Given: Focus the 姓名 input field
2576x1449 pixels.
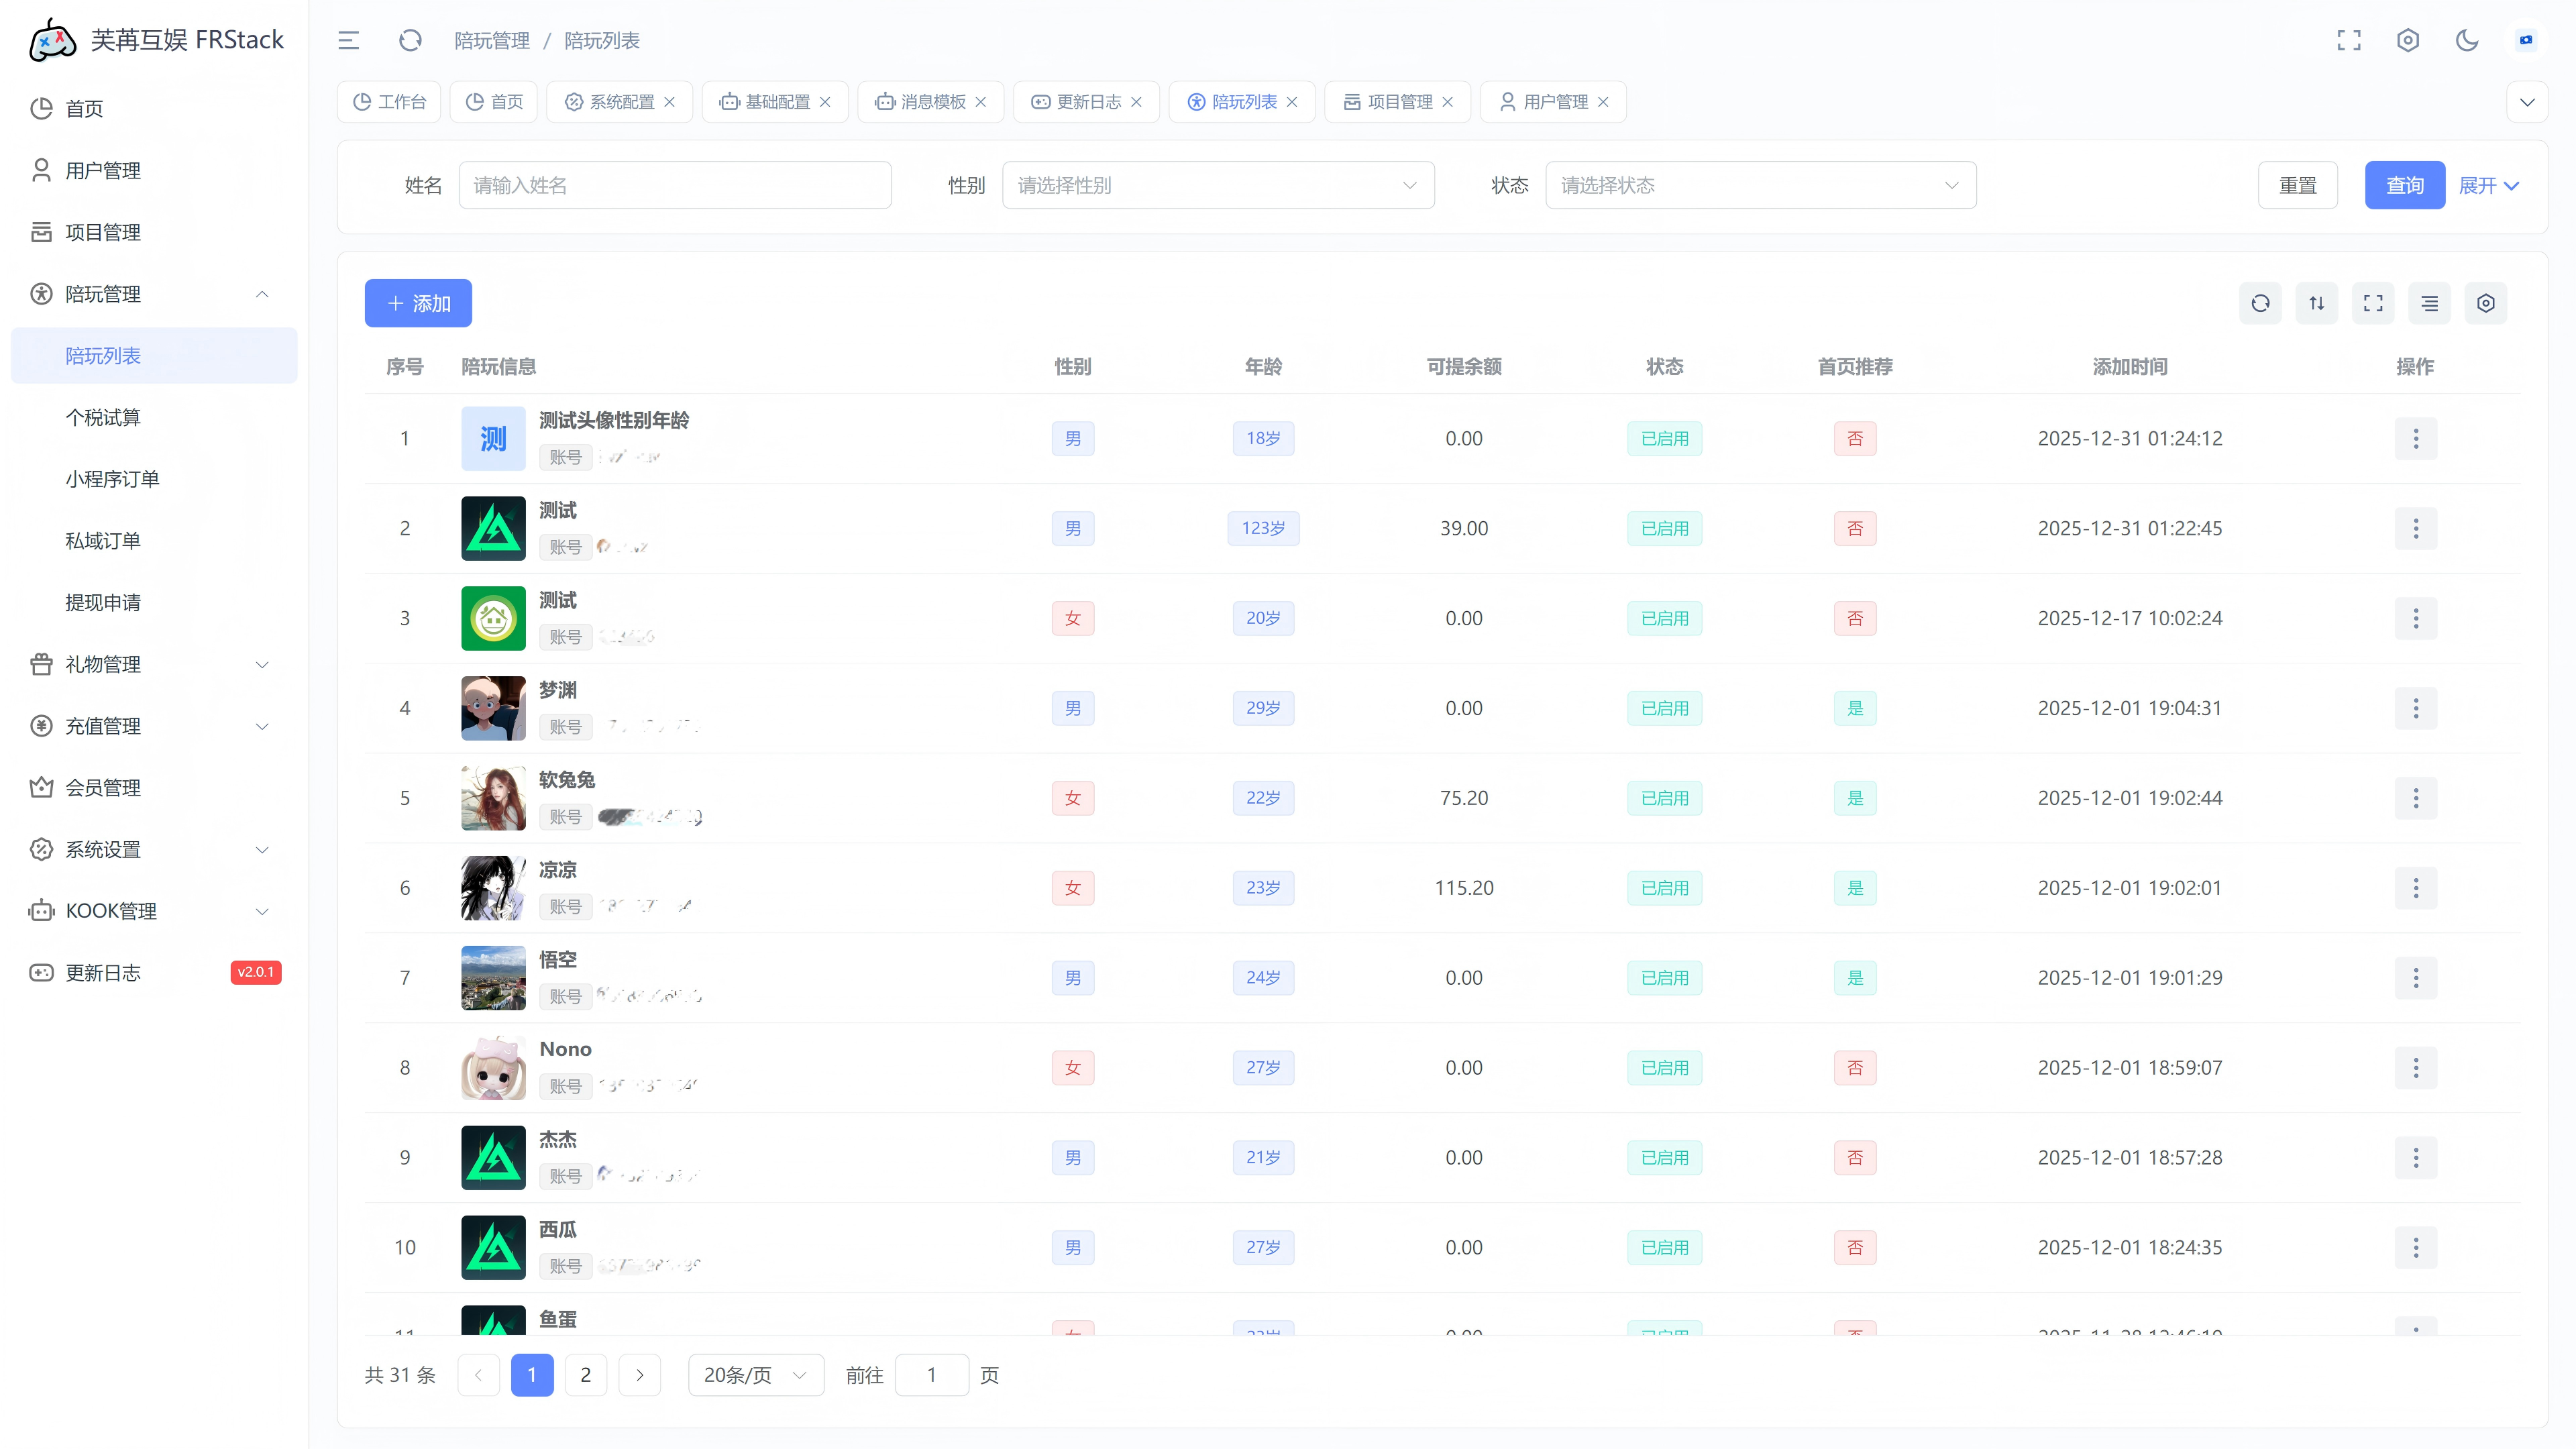Looking at the screenshot, I should click(675, 185).
